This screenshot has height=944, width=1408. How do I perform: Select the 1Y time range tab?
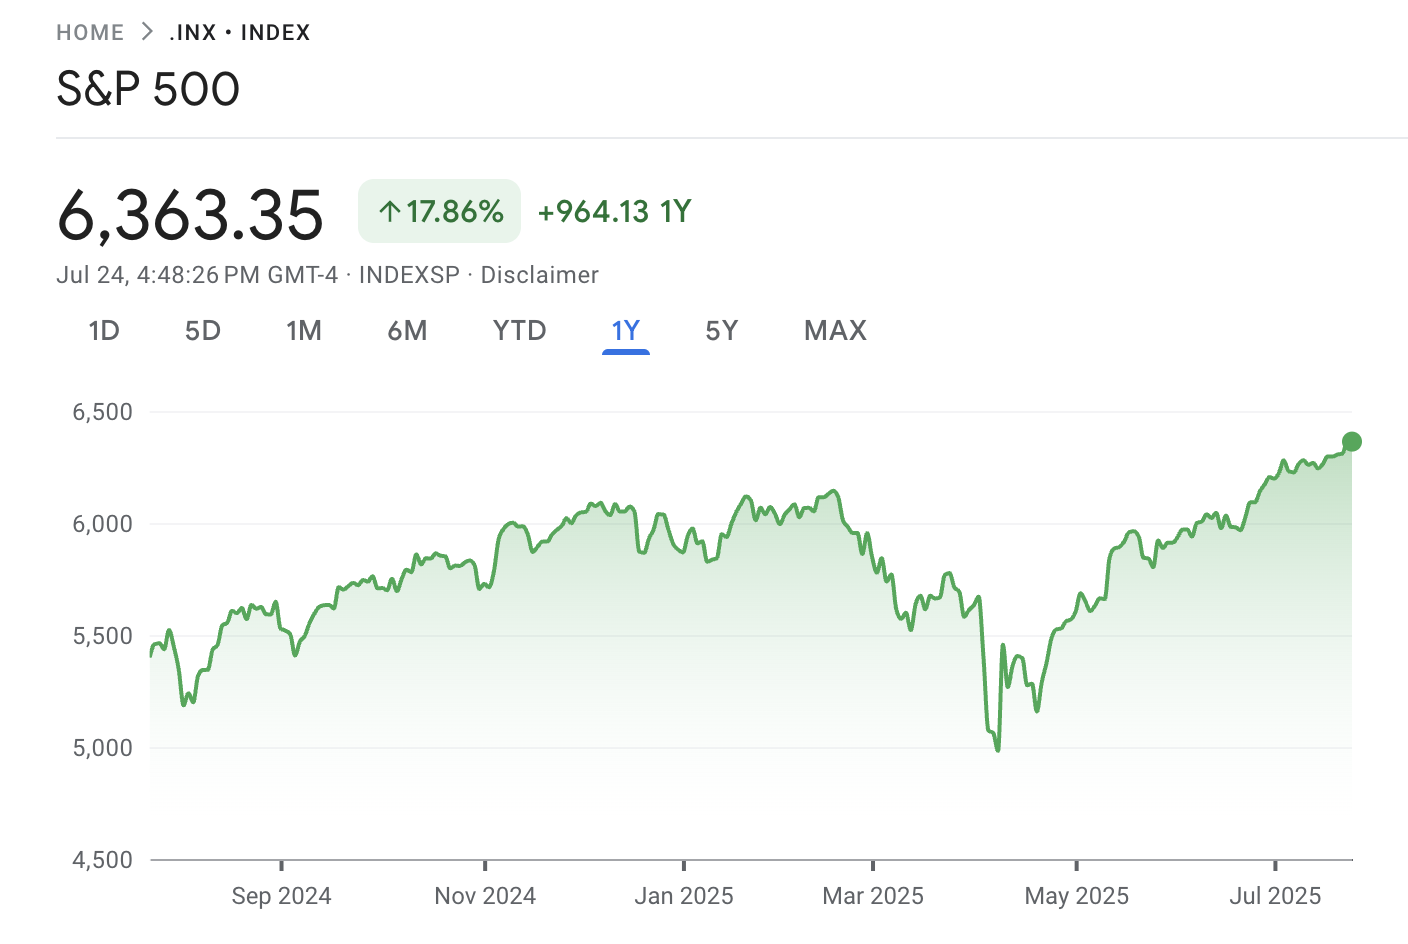[626, 331]
